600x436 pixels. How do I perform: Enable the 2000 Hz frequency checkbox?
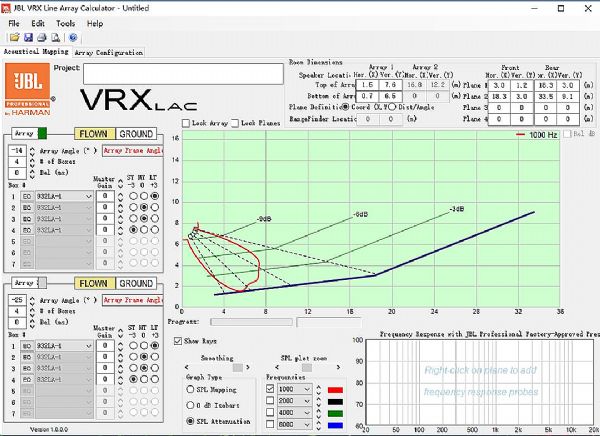[270, 400]
